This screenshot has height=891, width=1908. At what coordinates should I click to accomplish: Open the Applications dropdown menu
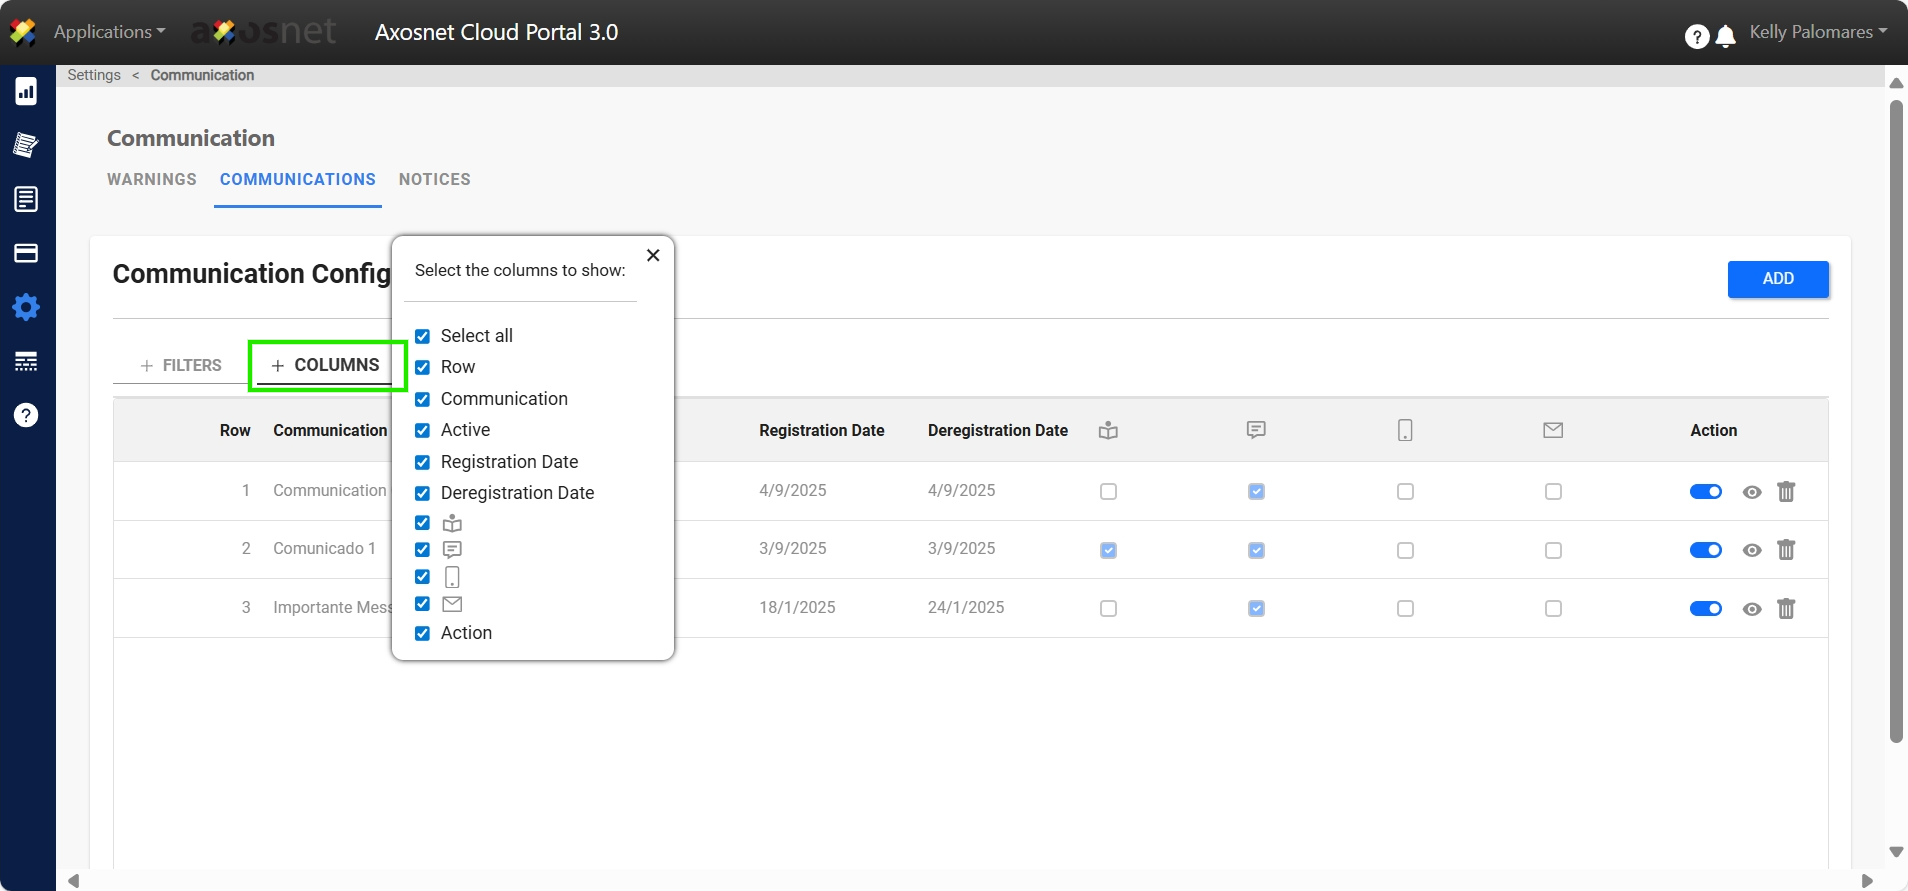(109, 32)
